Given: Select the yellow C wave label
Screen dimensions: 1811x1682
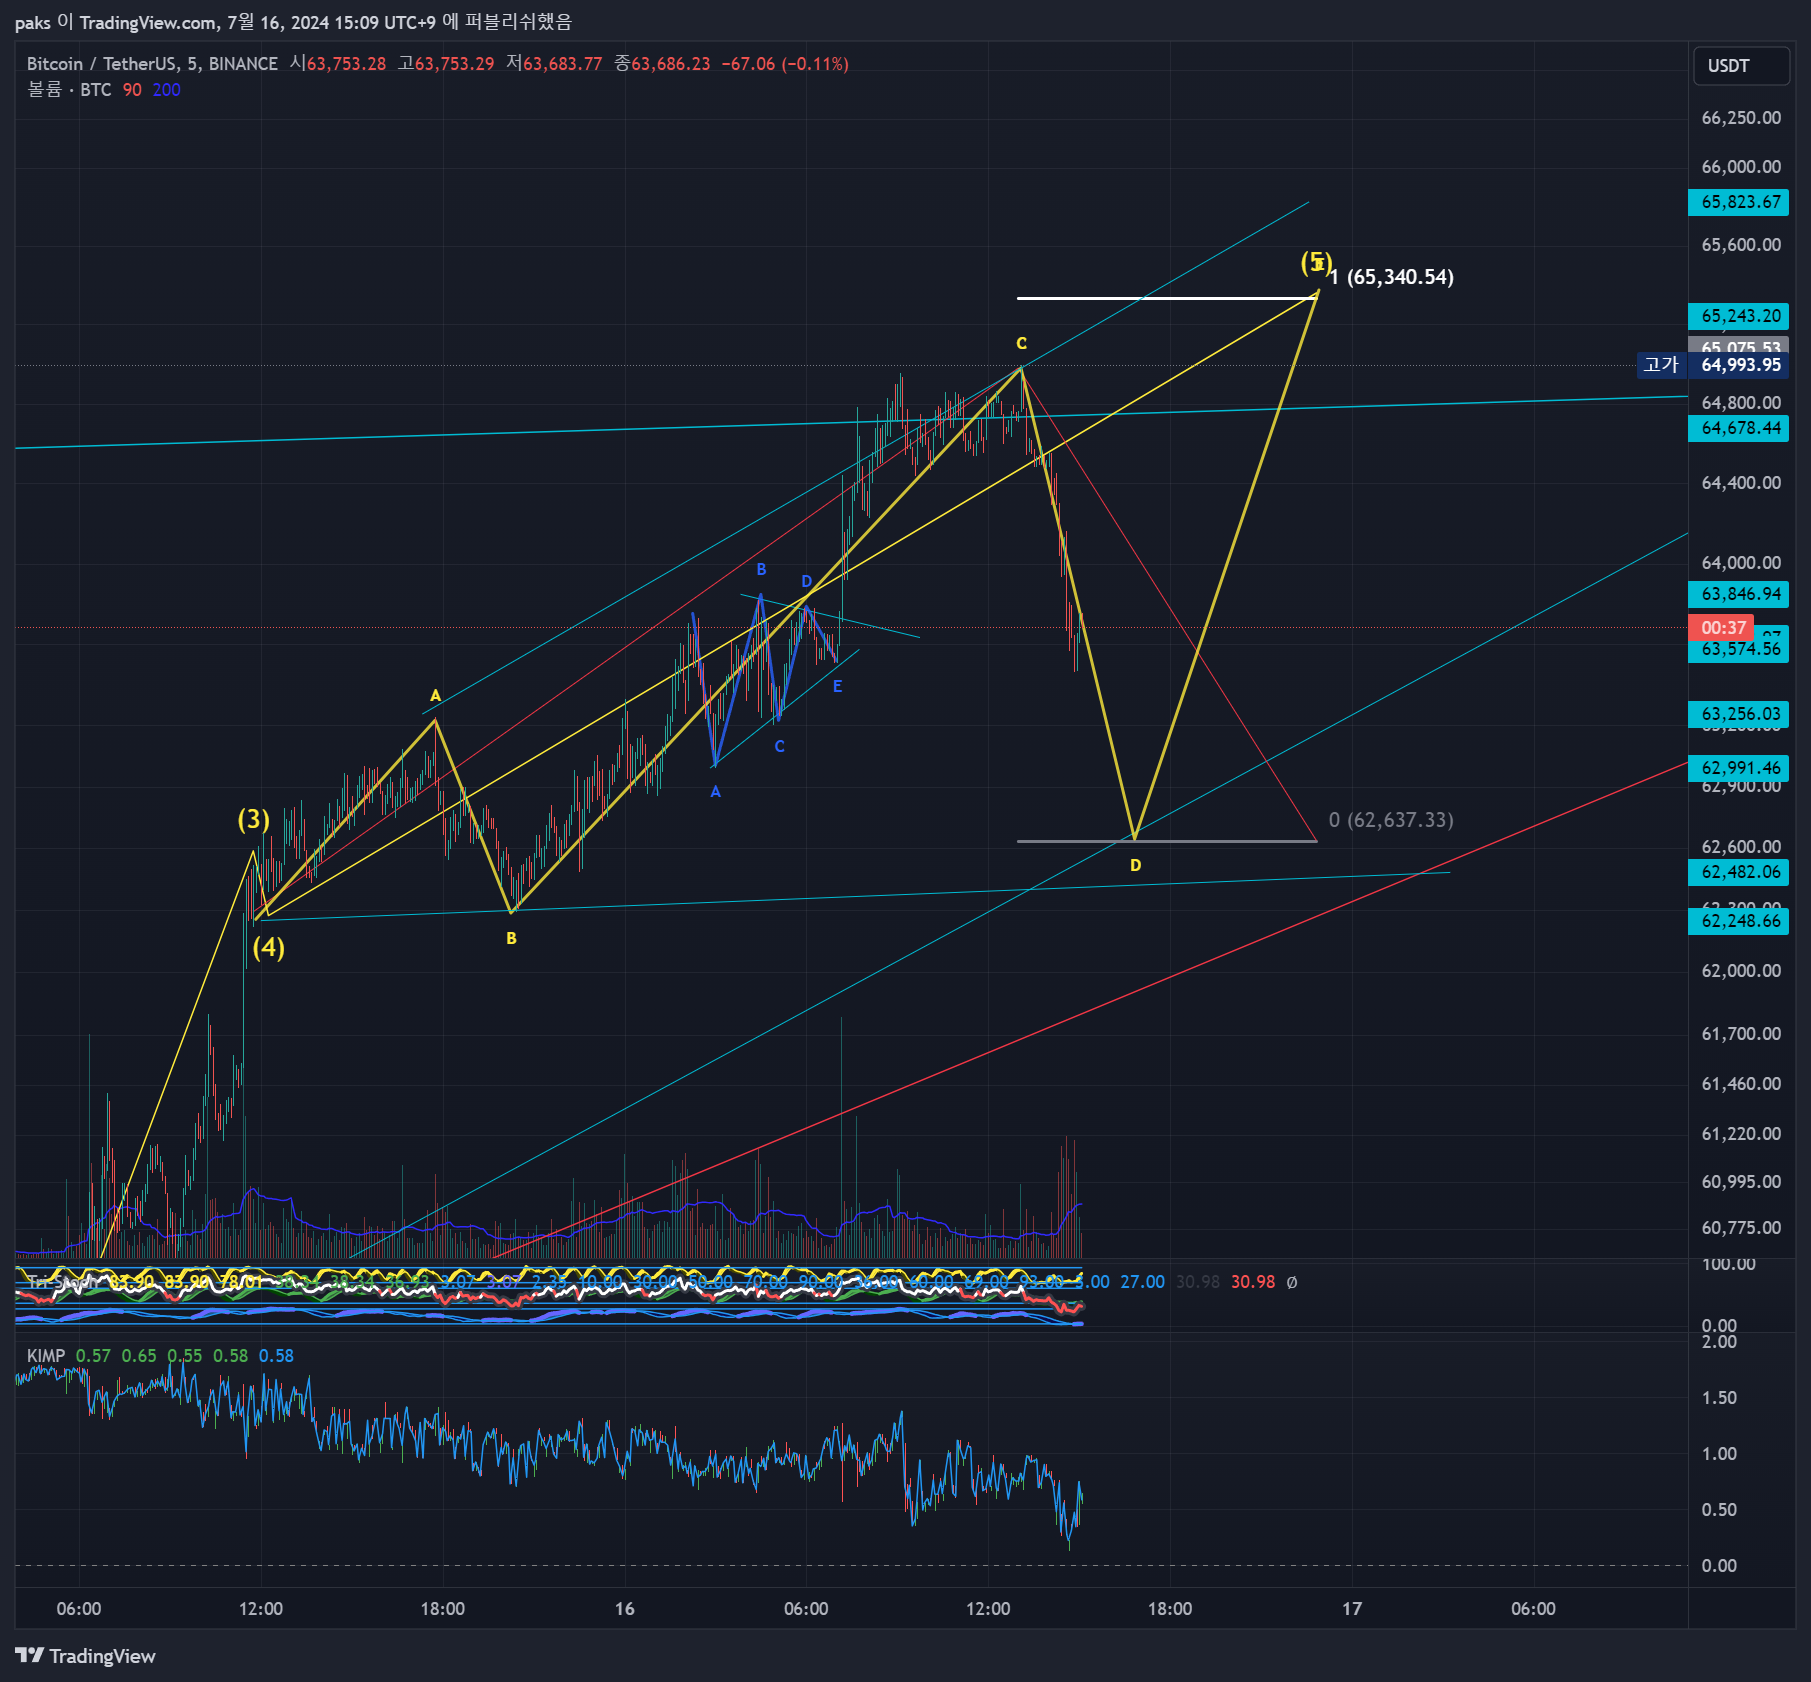Looking at the screenshot, I should point(1021,343).
